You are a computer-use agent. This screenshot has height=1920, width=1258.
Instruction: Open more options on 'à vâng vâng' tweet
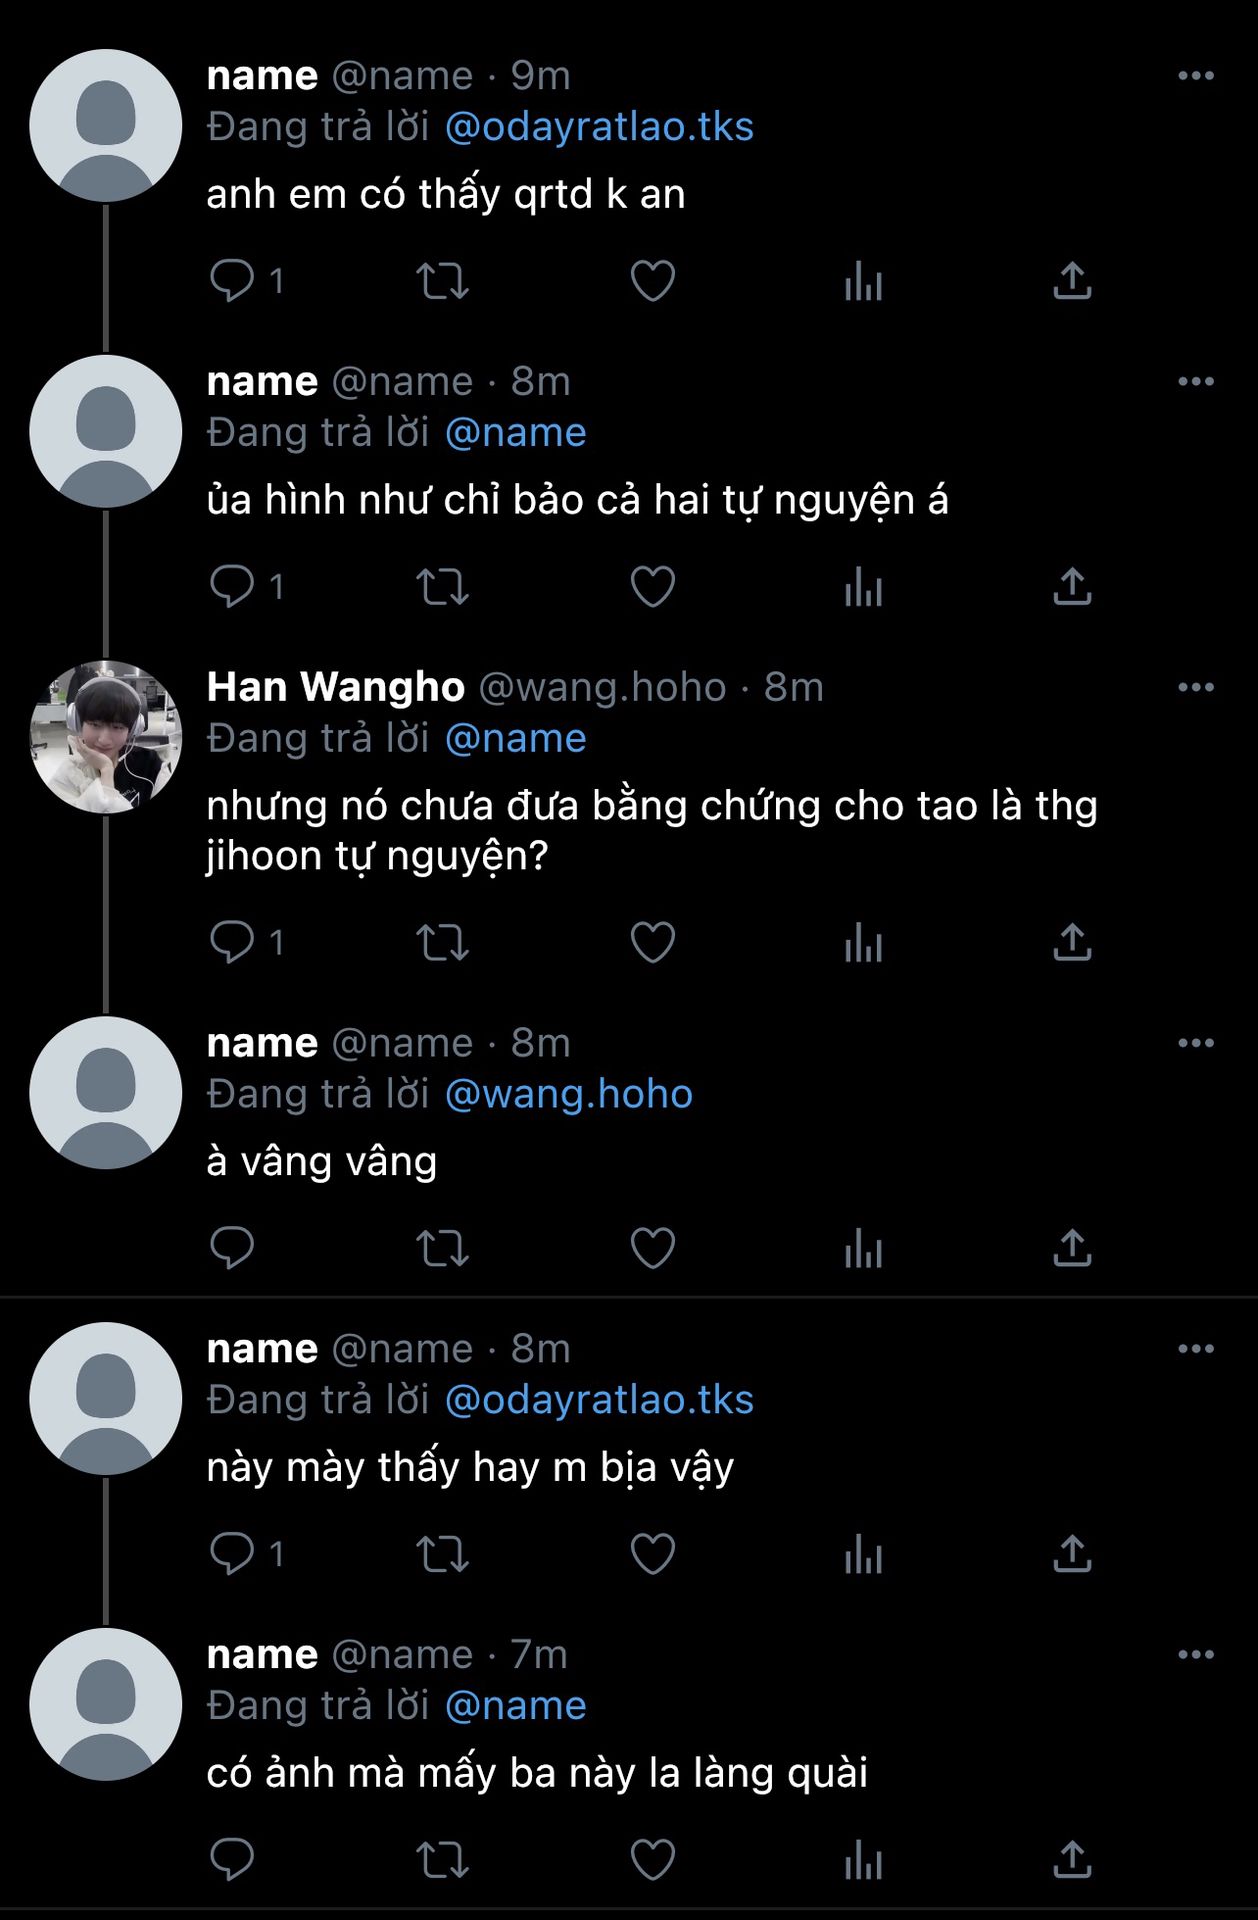pos(1195,1043)
